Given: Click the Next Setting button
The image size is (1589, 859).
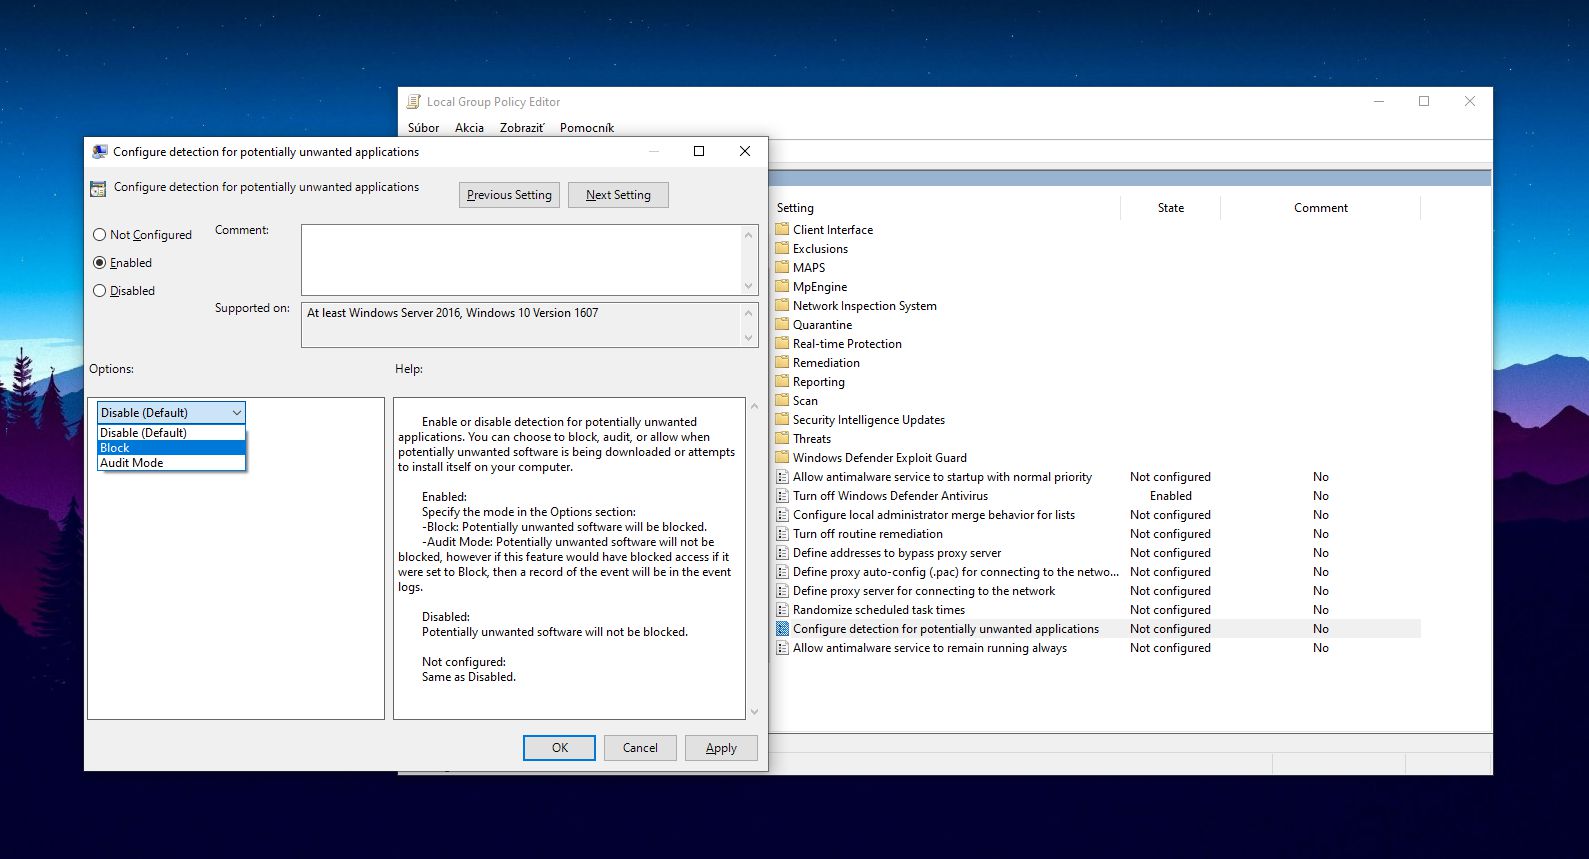Looking at the screenshot, I should (618, 195).
